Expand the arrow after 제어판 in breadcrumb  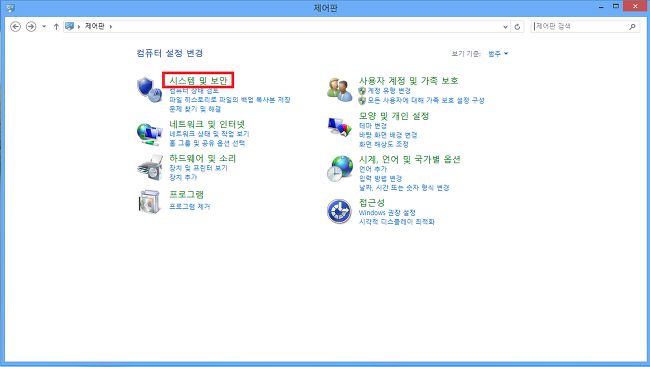click(x=111, y=27)
